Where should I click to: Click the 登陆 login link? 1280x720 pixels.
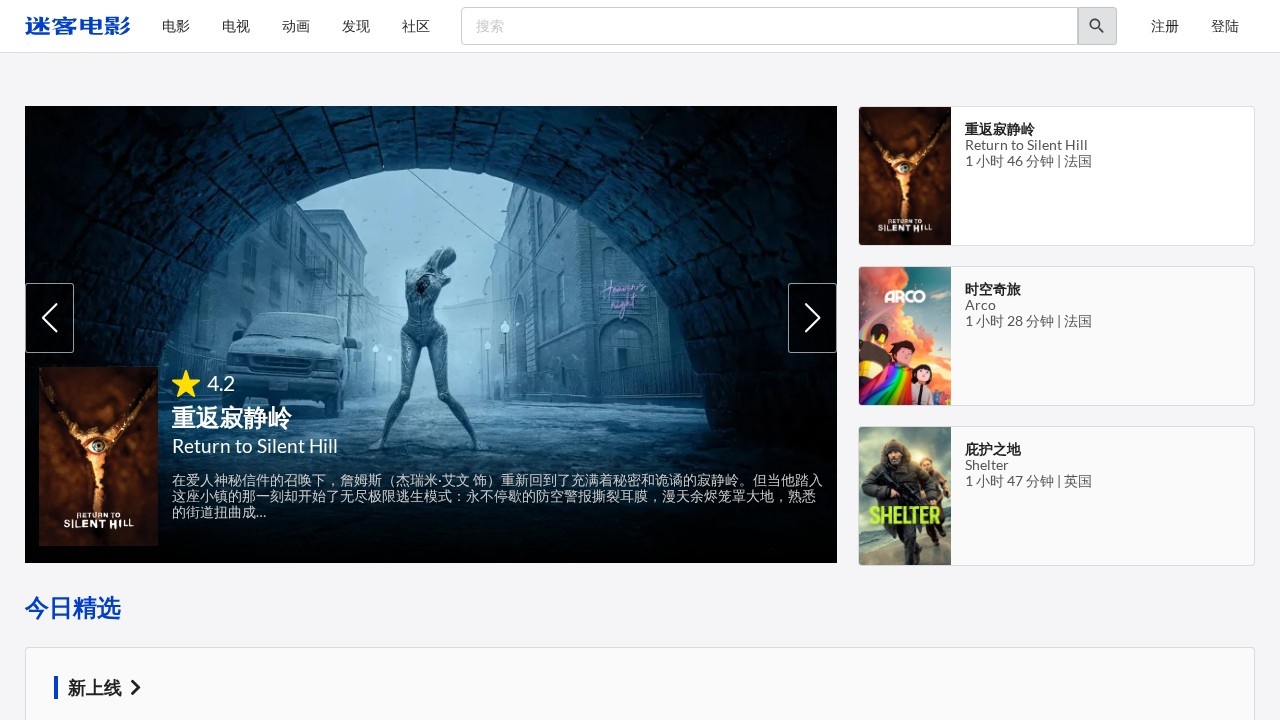pos(1225,27)
